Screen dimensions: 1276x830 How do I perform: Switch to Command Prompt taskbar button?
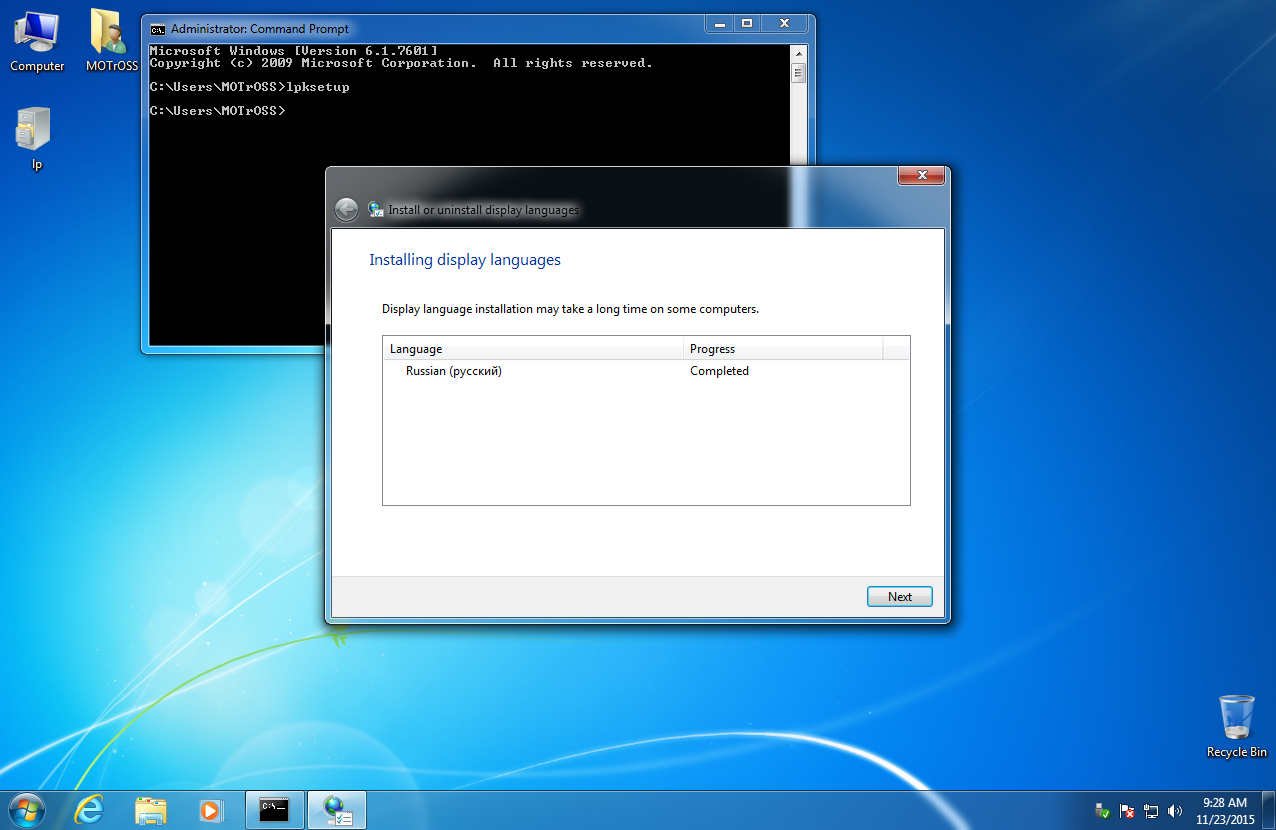[274, 809]
